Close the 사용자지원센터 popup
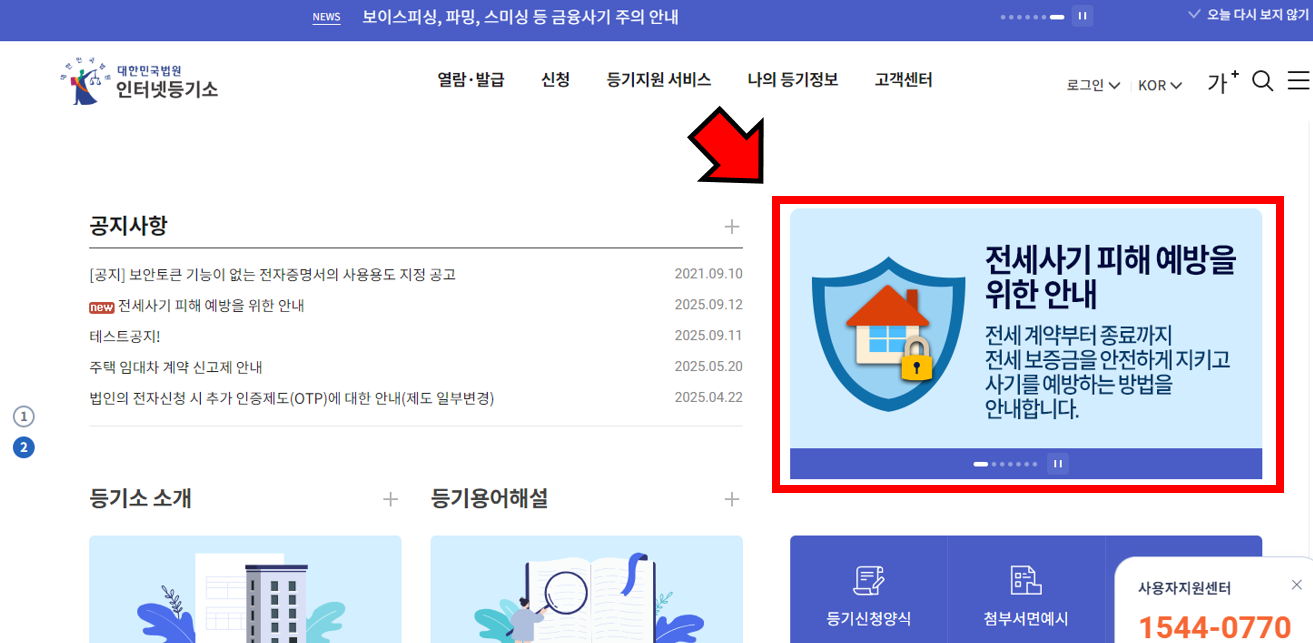The height and width of the screenshot is (643, 1313). pos(1297,585)
